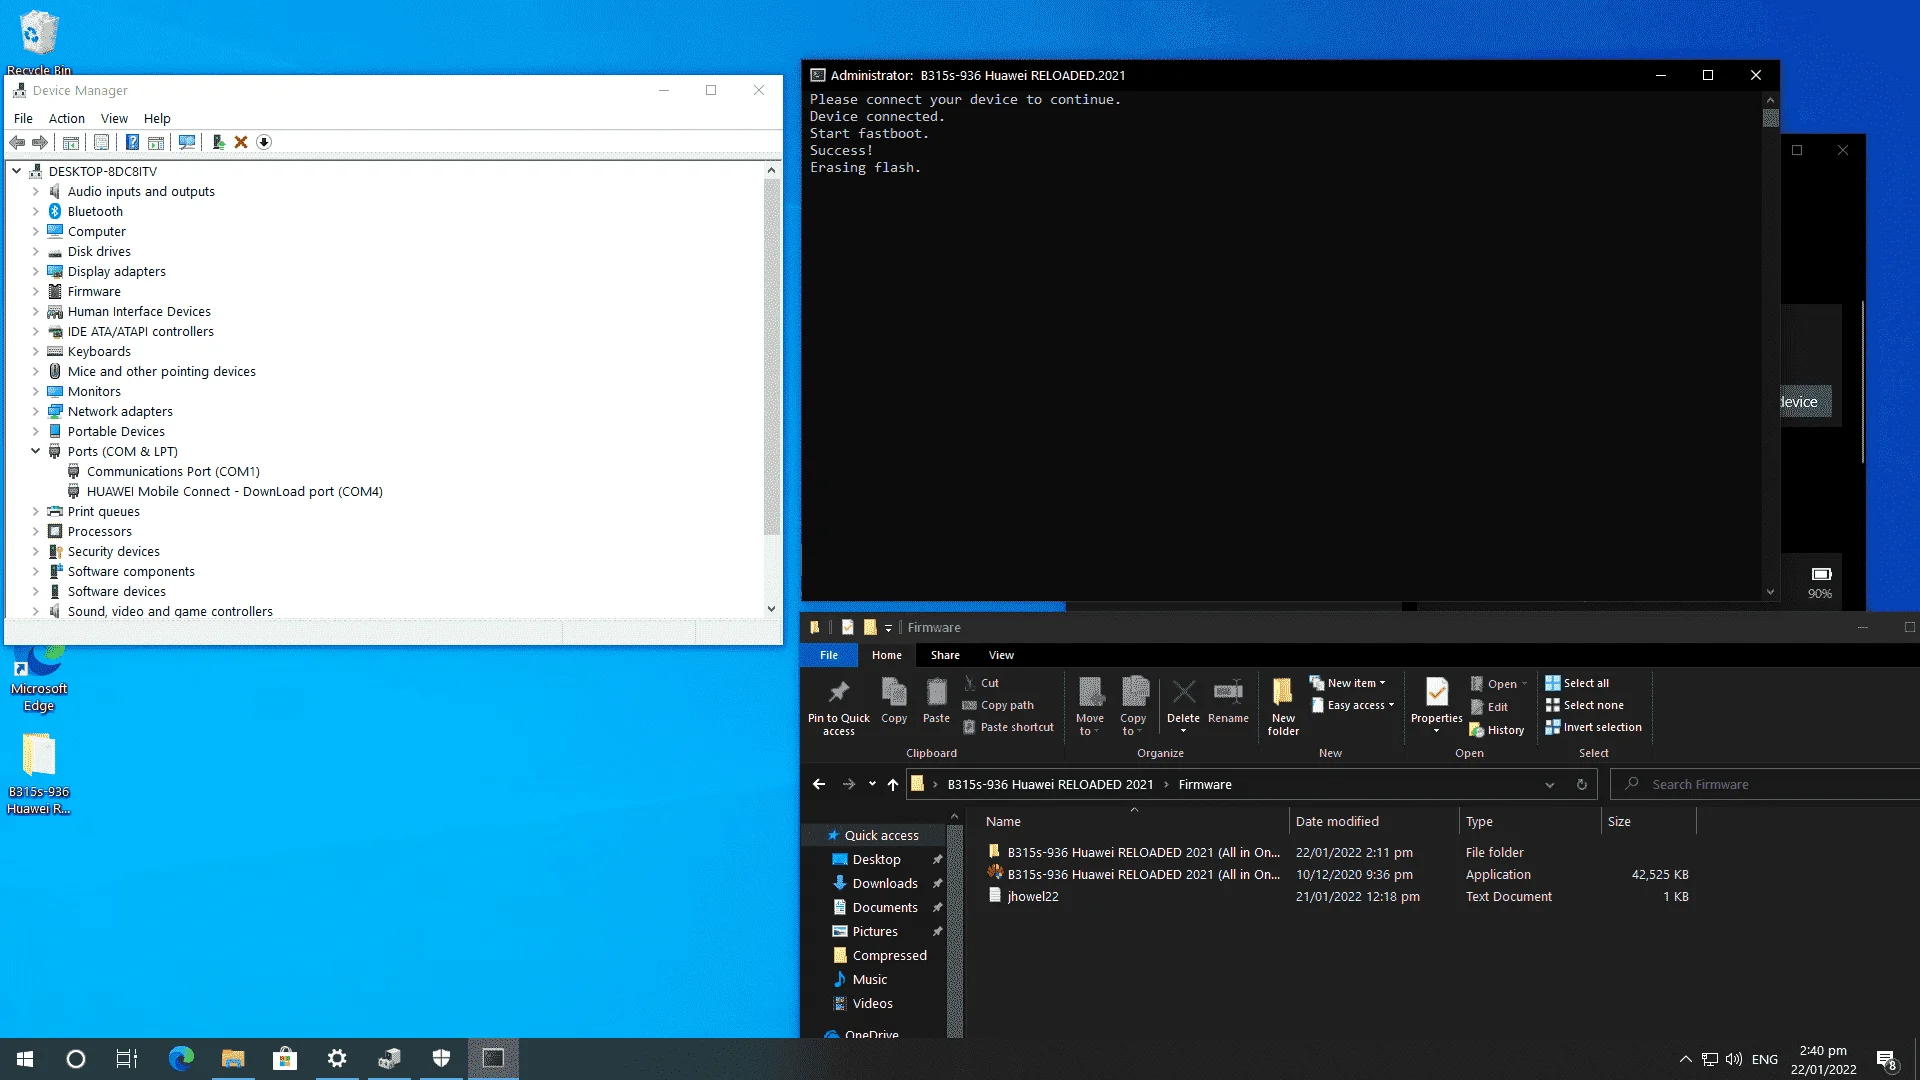Select B315s-936 Huawei RELOADED Application file

tap(1144, 874)
